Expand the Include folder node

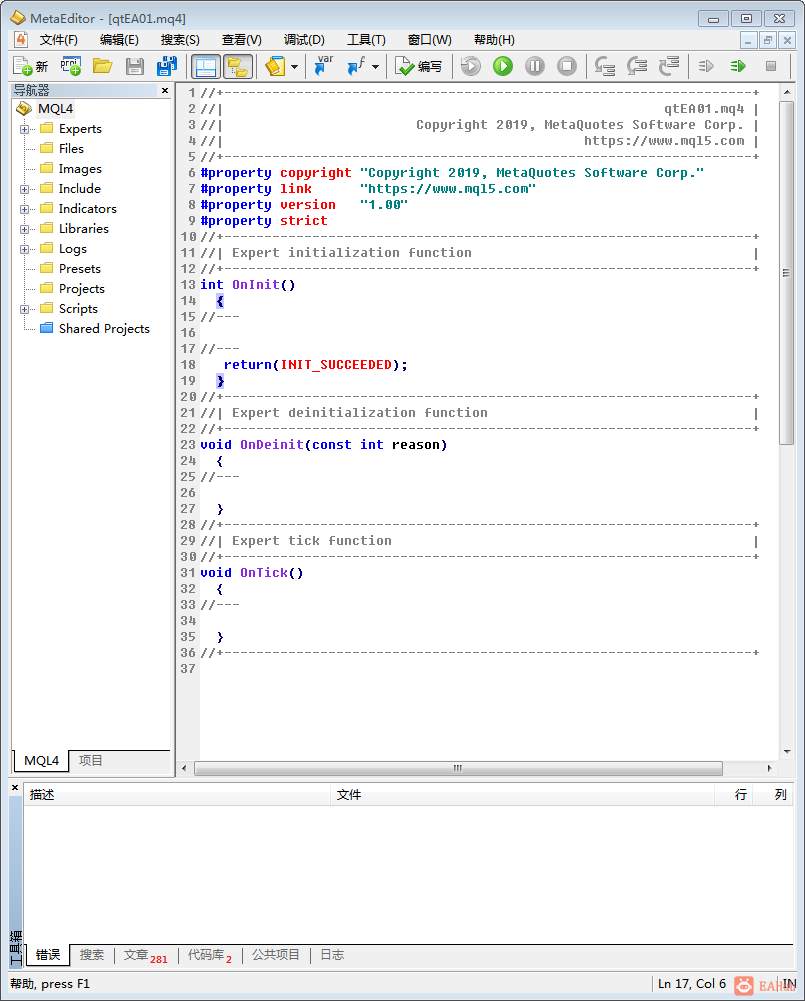click(24, 189)
